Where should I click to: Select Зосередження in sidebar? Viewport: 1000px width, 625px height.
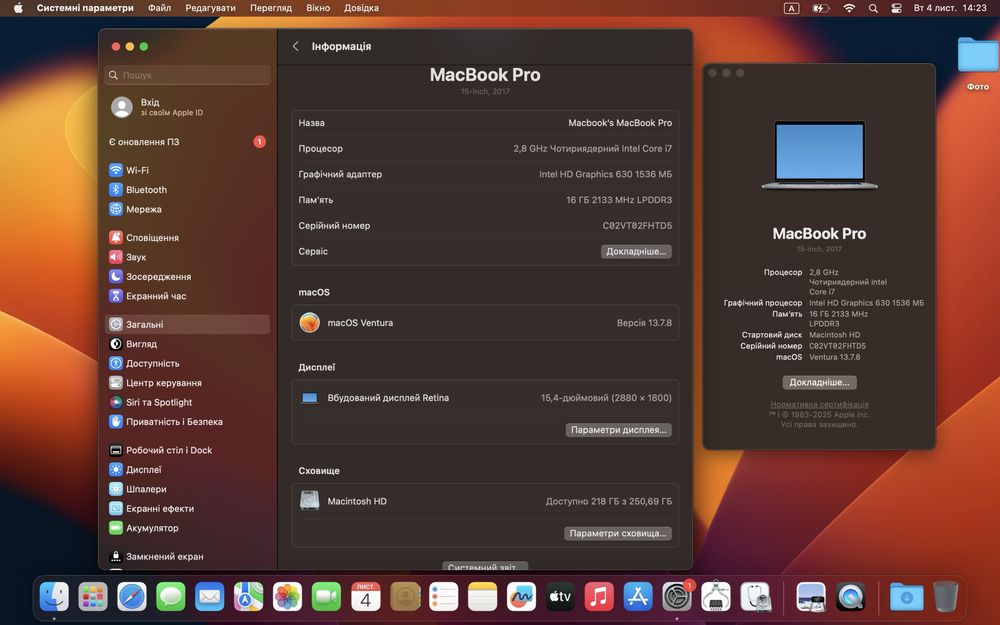188,276
